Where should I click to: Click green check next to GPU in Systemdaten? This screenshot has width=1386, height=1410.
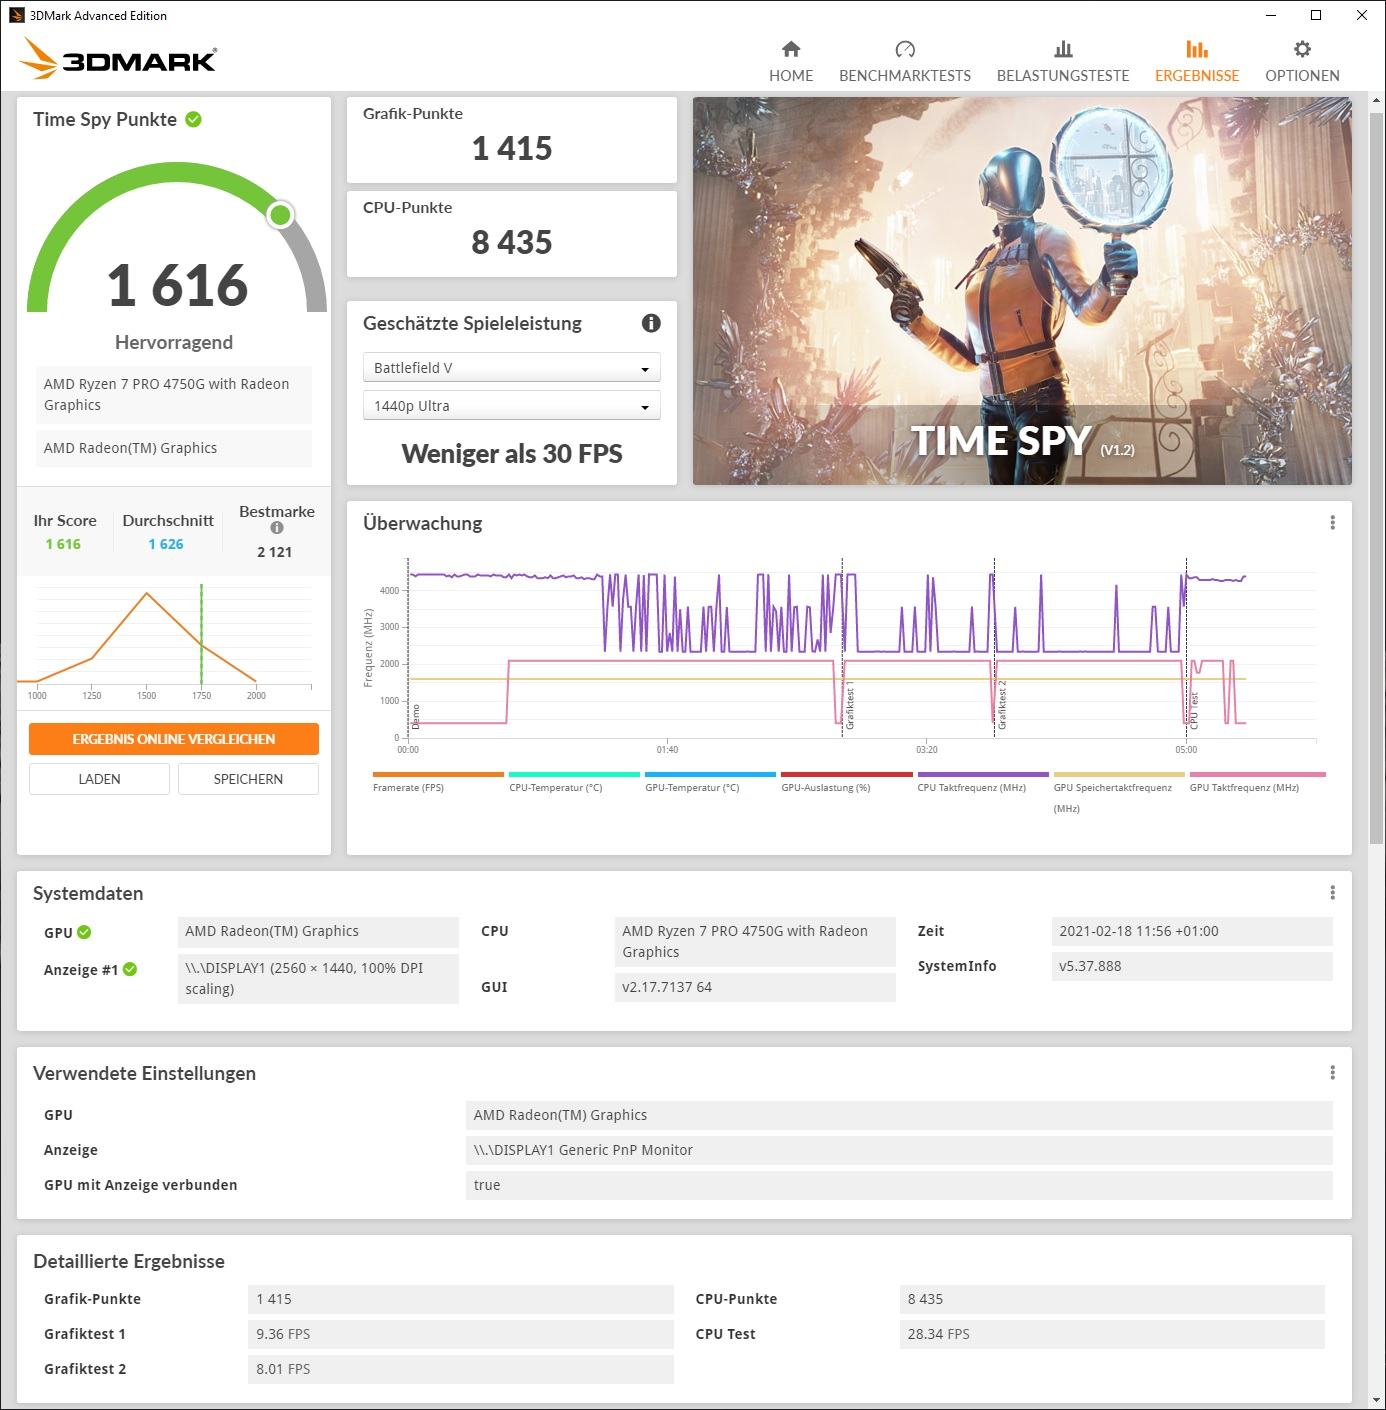click(84, 932)
